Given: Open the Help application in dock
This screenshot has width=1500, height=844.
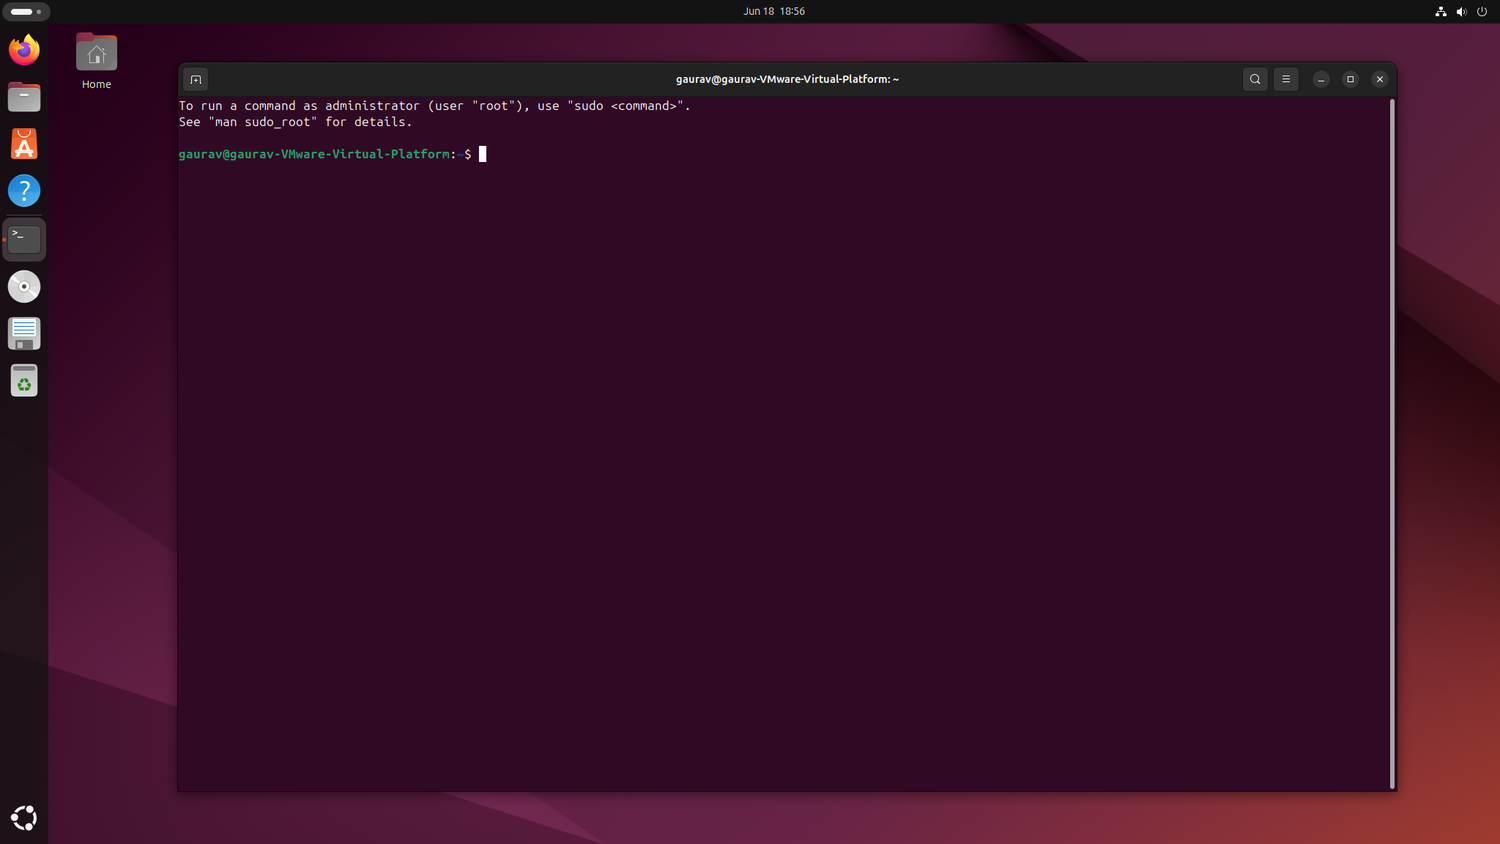Looking at the screenshot, I should click(24, 191).
